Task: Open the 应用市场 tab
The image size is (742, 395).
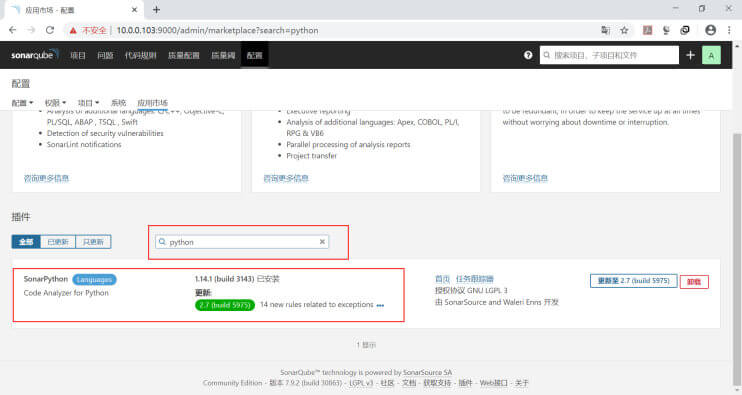Action: (152, 103)
